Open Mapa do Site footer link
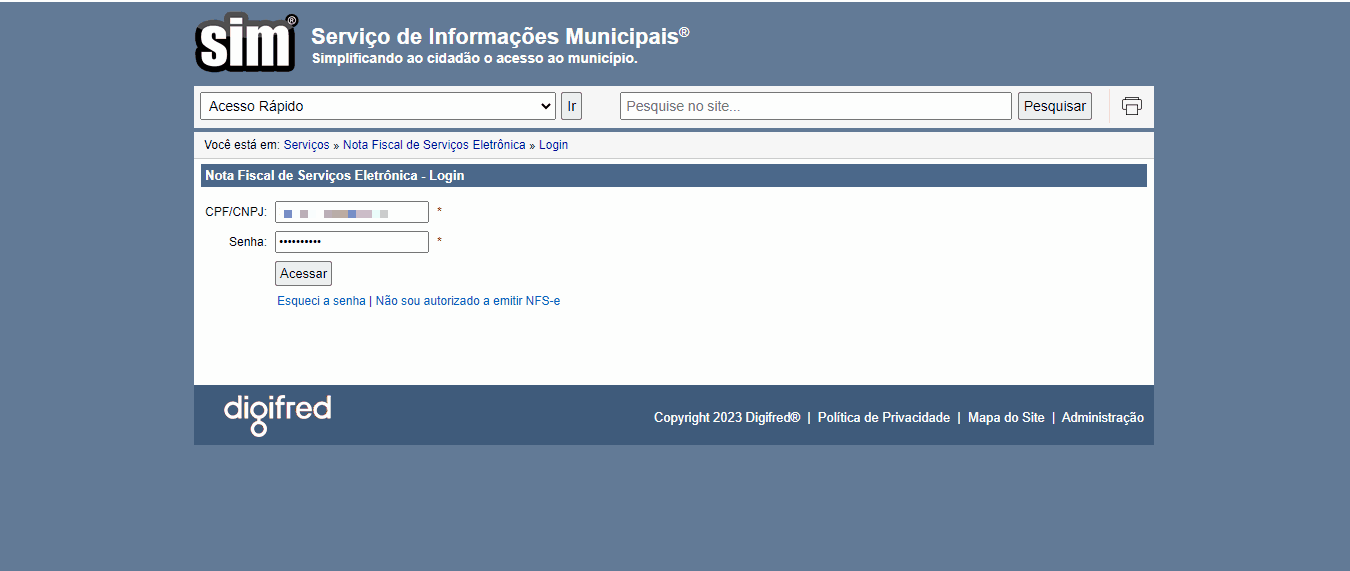 click(x=1006, y=418)
